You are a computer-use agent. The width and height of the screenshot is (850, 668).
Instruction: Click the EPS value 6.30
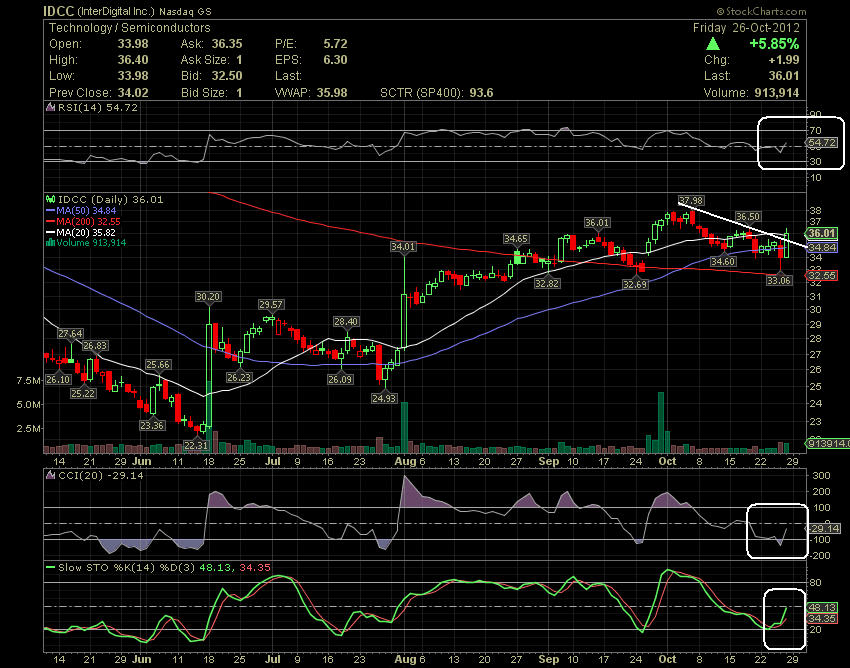pyautogui.click(x=335, y=60)
